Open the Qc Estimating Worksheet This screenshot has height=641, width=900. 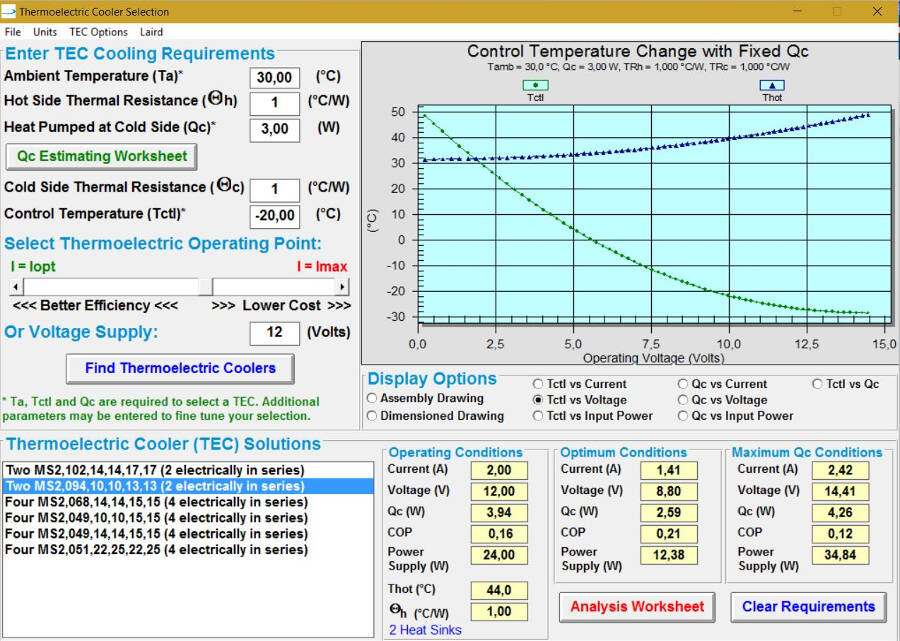point(102,156)
